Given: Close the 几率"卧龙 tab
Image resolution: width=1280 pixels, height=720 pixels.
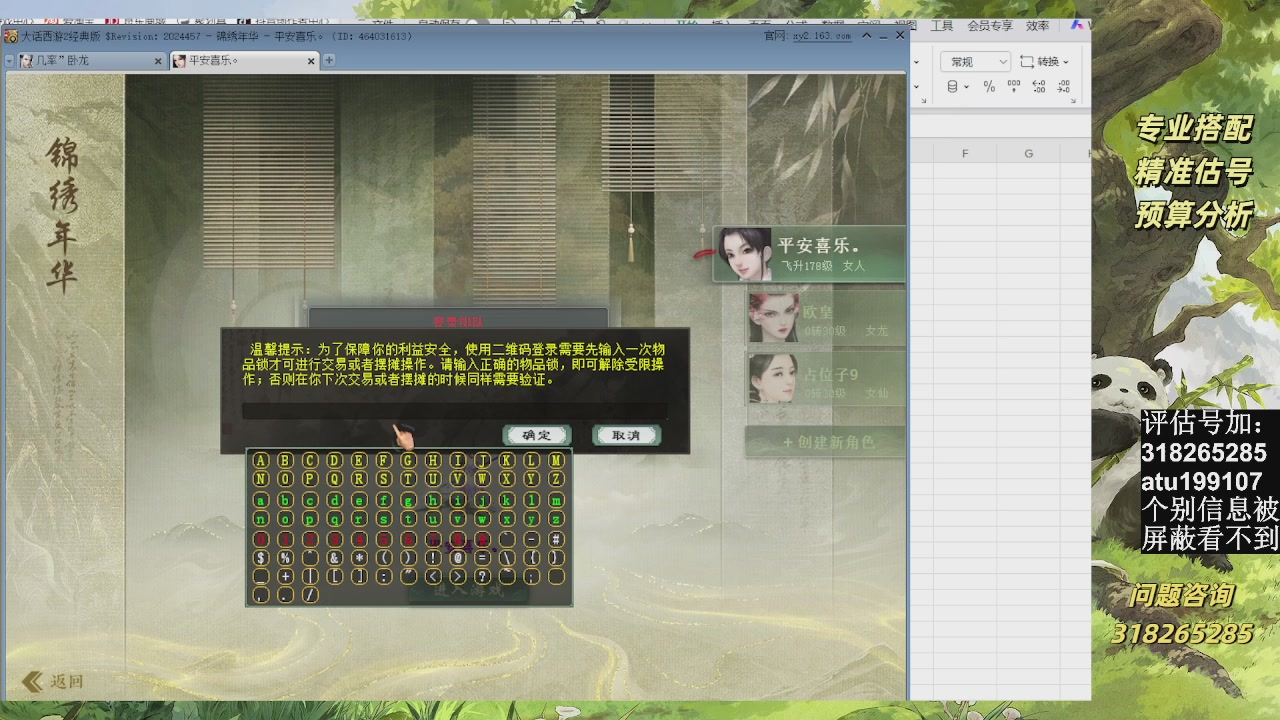Looking at the screenshot, I should (158, 61).
